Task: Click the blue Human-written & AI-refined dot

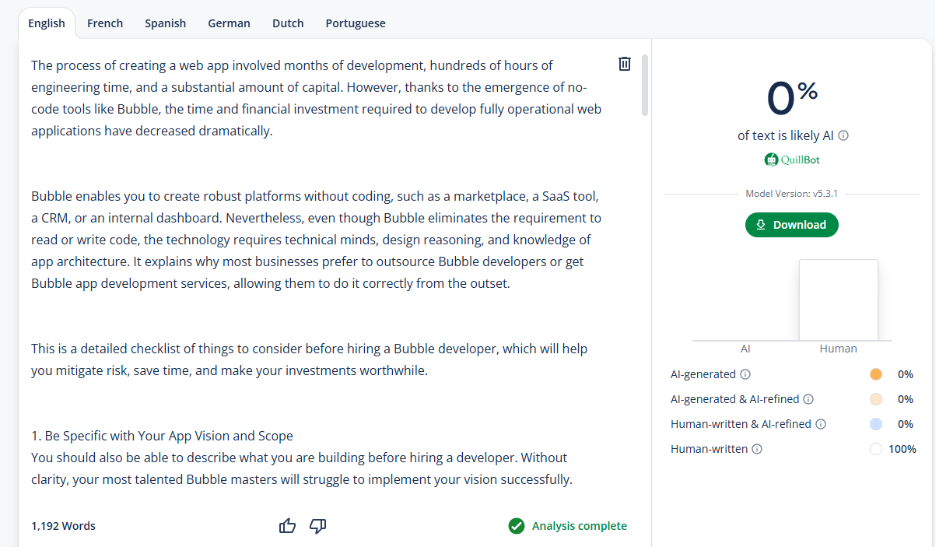Action: click(876, 424)
